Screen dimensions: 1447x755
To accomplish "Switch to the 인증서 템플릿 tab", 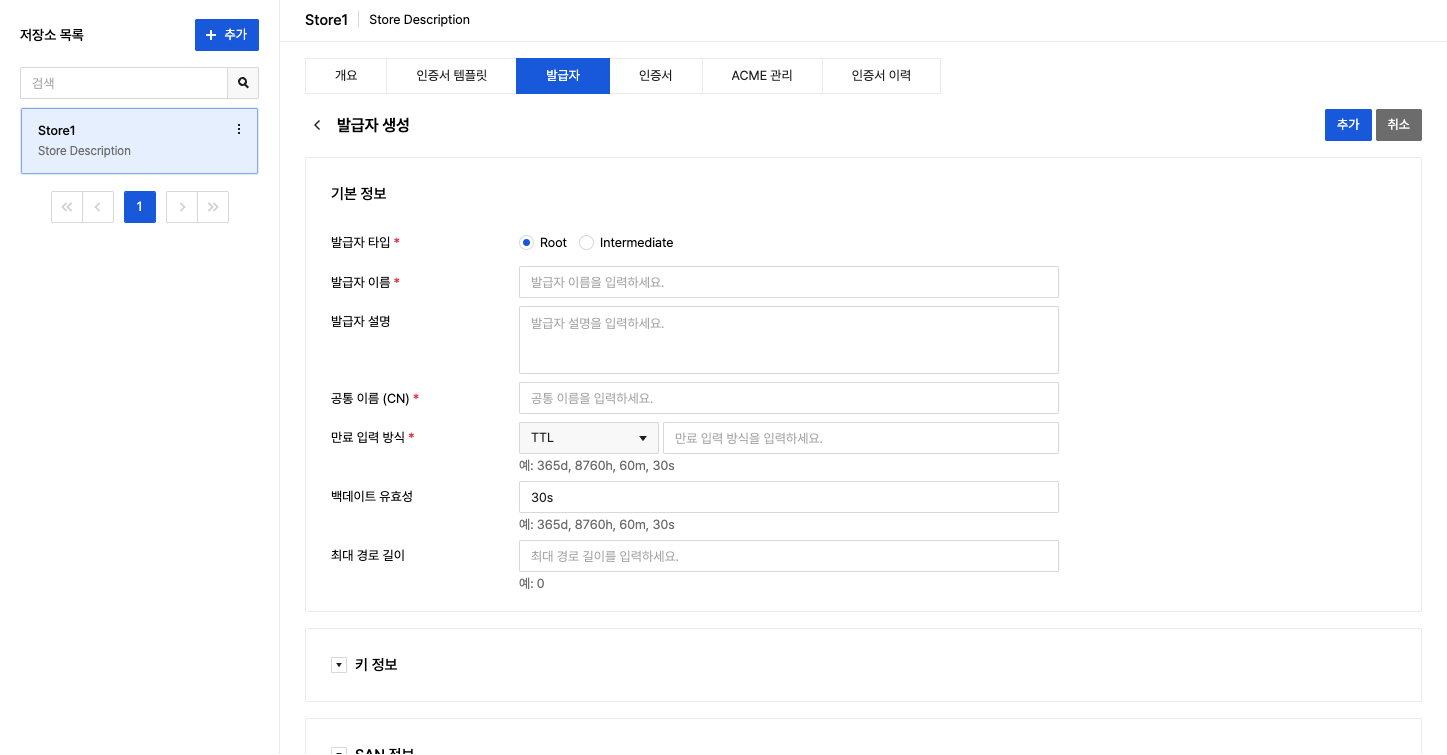I will pos(451,76).
